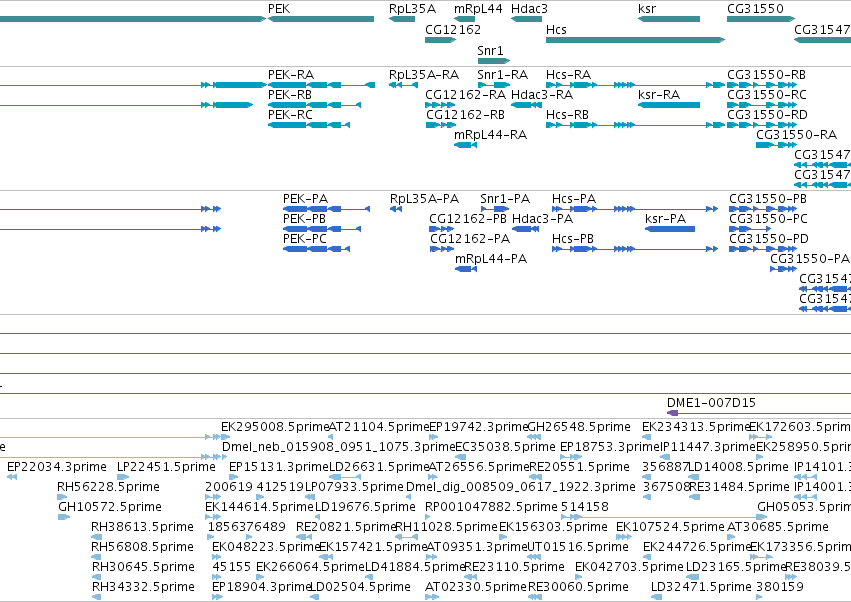This screenshot has height=602, width=851.
Task: Click the RpL35A gene label
Action: 412,9
